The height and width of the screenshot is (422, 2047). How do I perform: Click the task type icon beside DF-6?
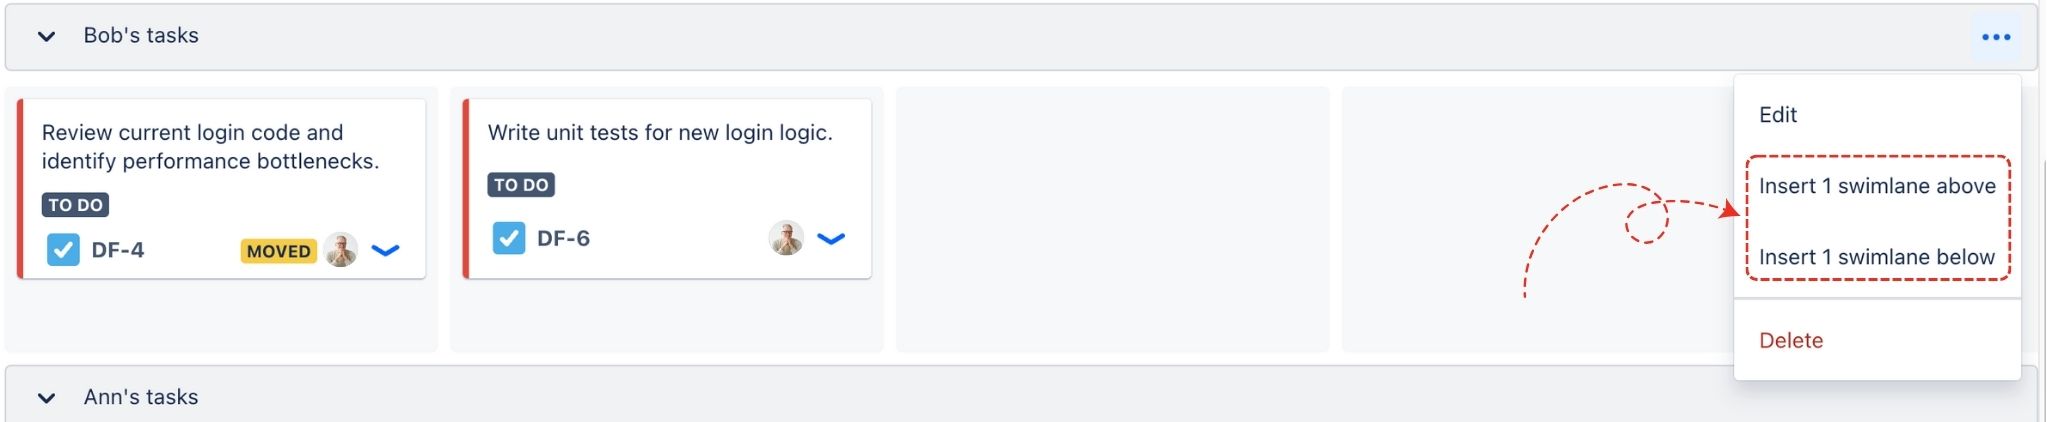click(x=509, y=238)
